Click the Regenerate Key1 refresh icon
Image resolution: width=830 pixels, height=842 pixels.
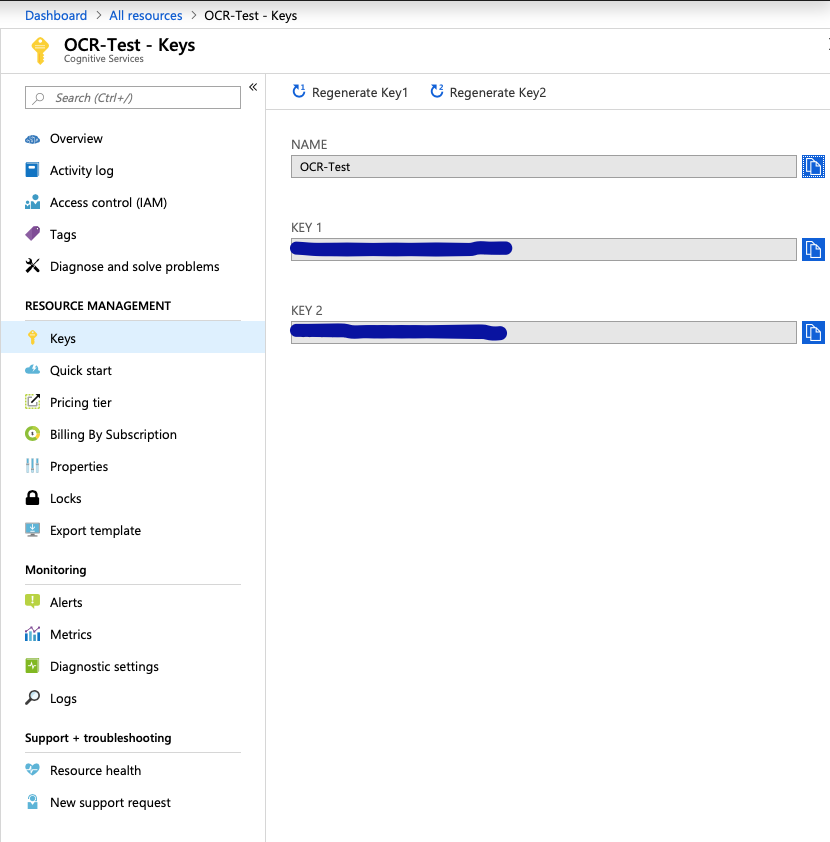298,91
